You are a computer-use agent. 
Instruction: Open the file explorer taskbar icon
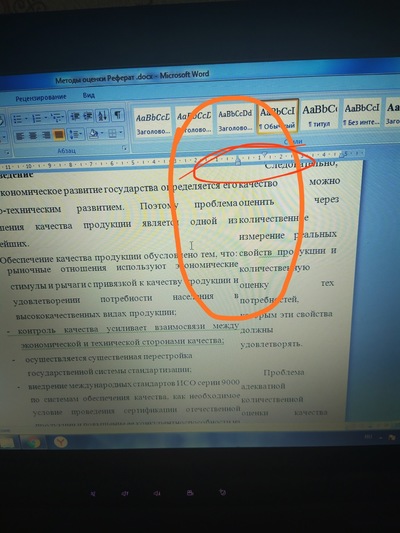7,443
